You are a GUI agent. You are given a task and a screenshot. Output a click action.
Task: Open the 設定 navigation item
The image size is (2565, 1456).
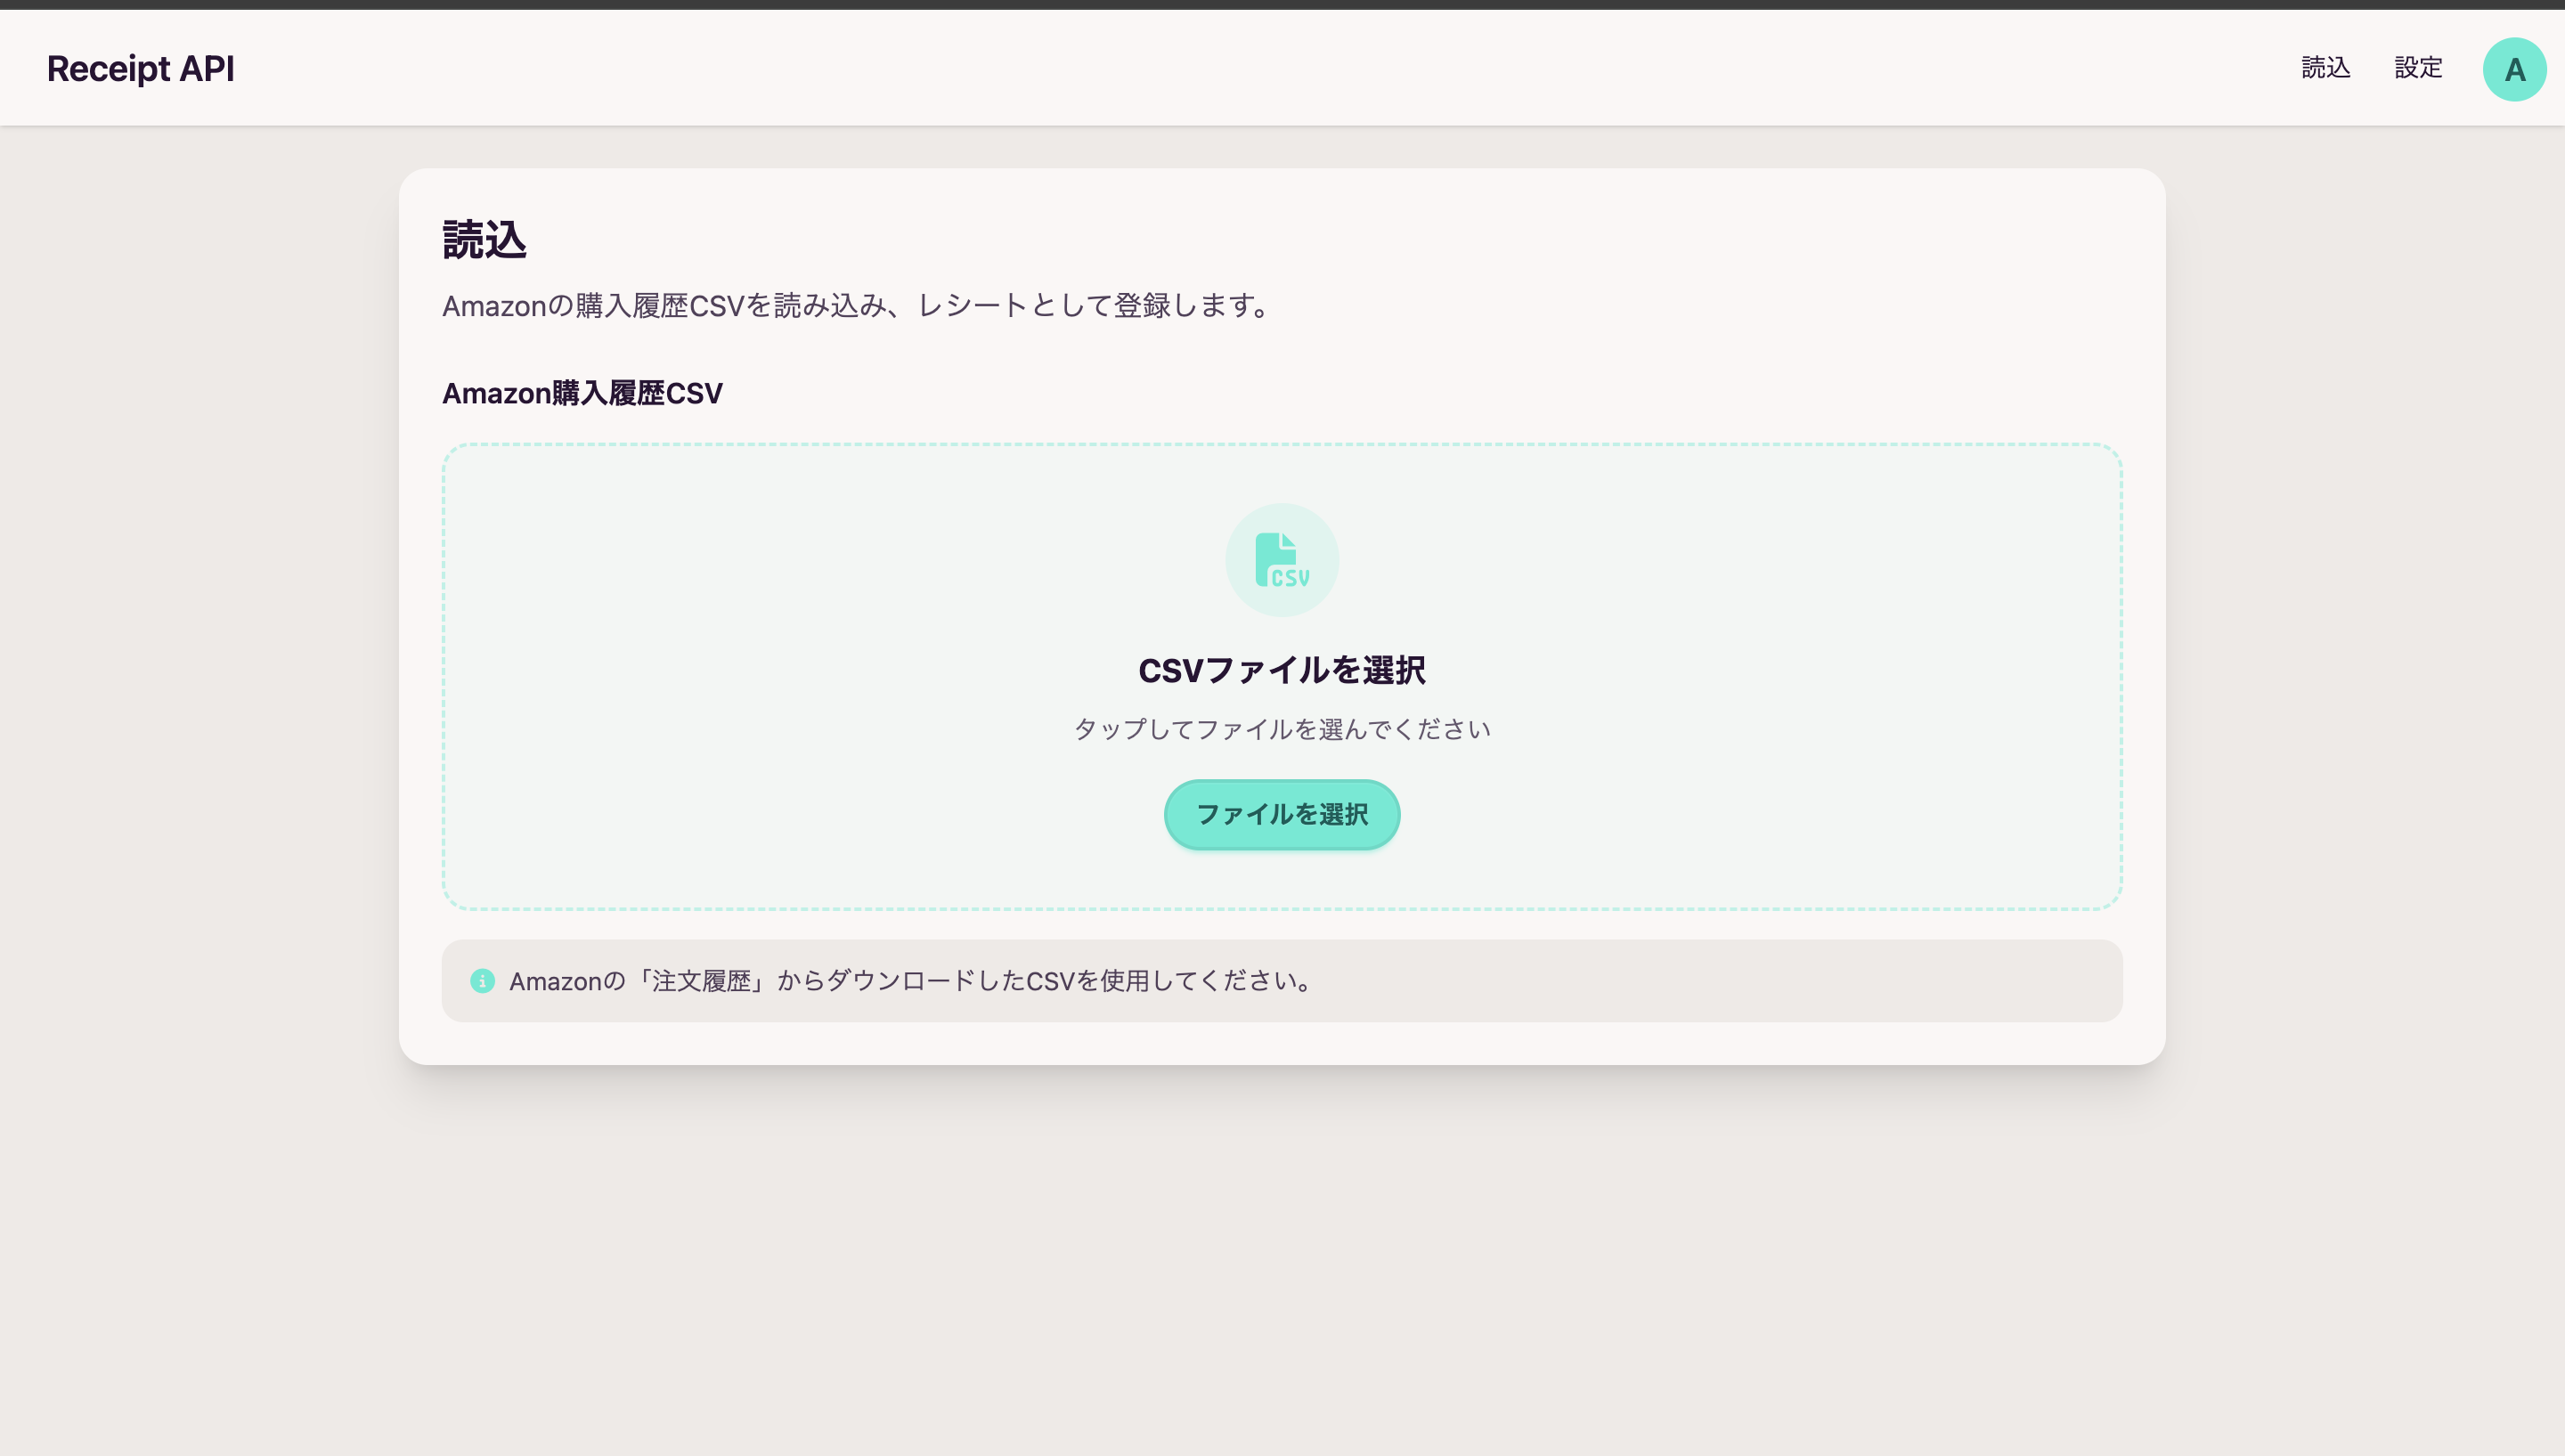[x=2418, y=68]
